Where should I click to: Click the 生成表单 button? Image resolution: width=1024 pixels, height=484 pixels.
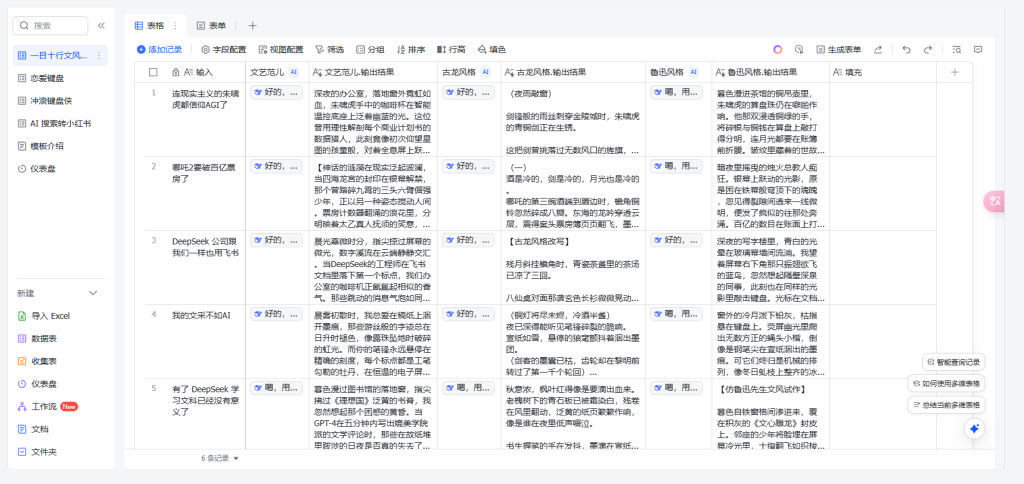point(837,49)
